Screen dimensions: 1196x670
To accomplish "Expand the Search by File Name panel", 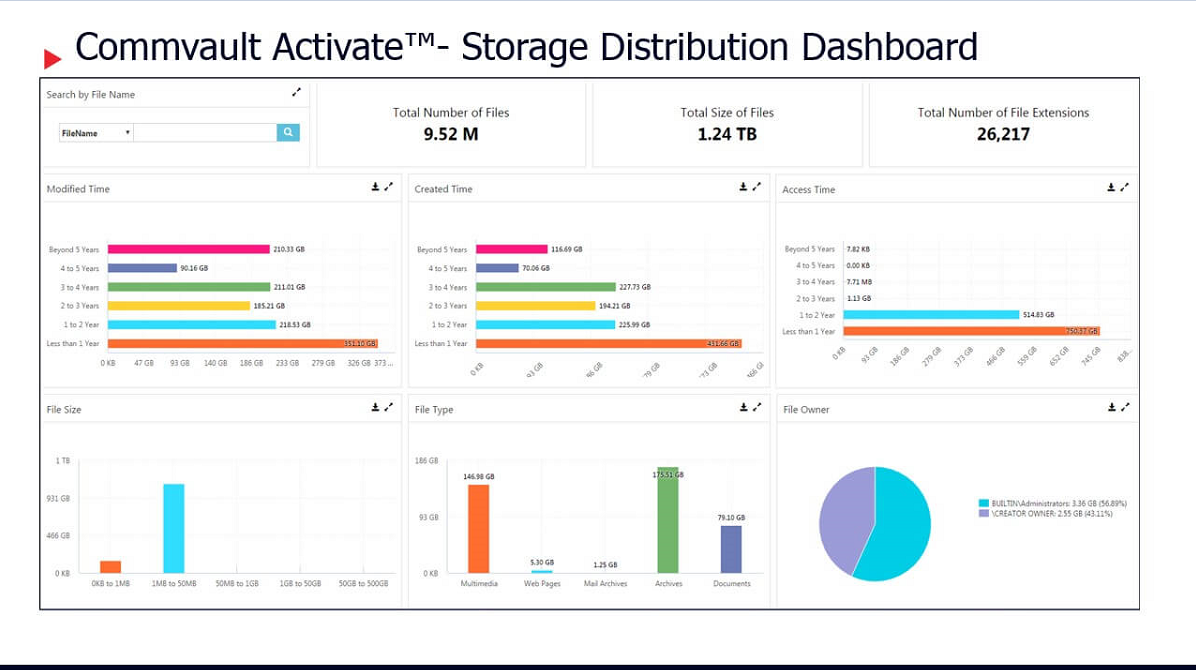I will [x=296, y=92].
